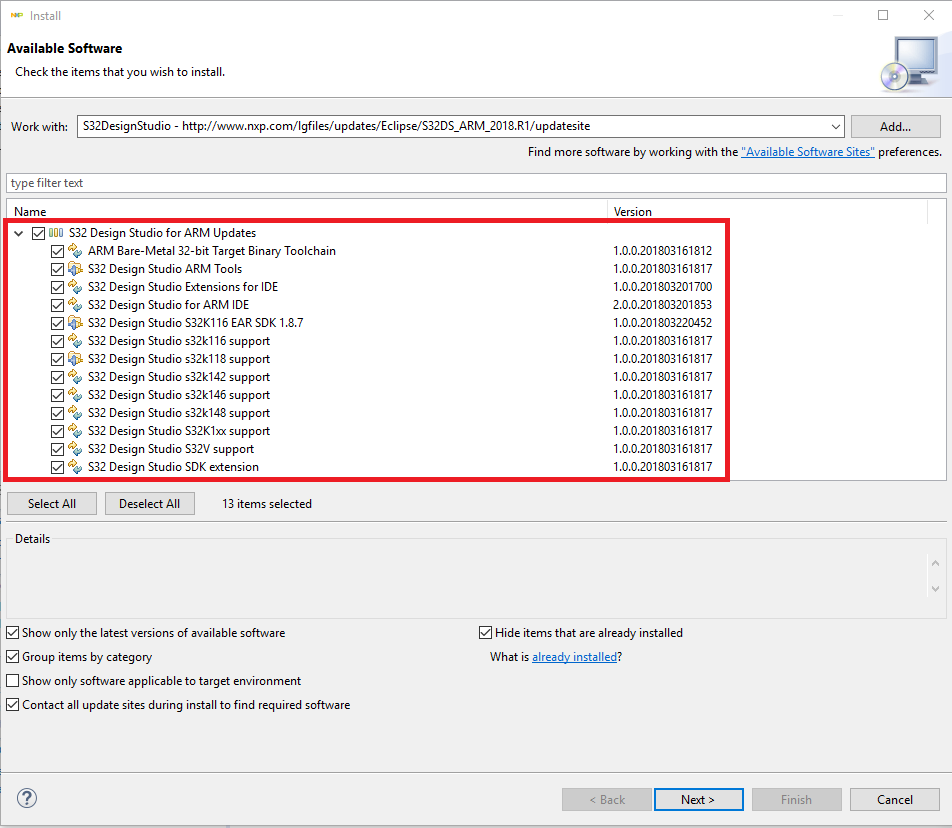Click the feature icon beside ARM Bare-Metal 32-bit Target Binary Toolchain

(75, 251)
